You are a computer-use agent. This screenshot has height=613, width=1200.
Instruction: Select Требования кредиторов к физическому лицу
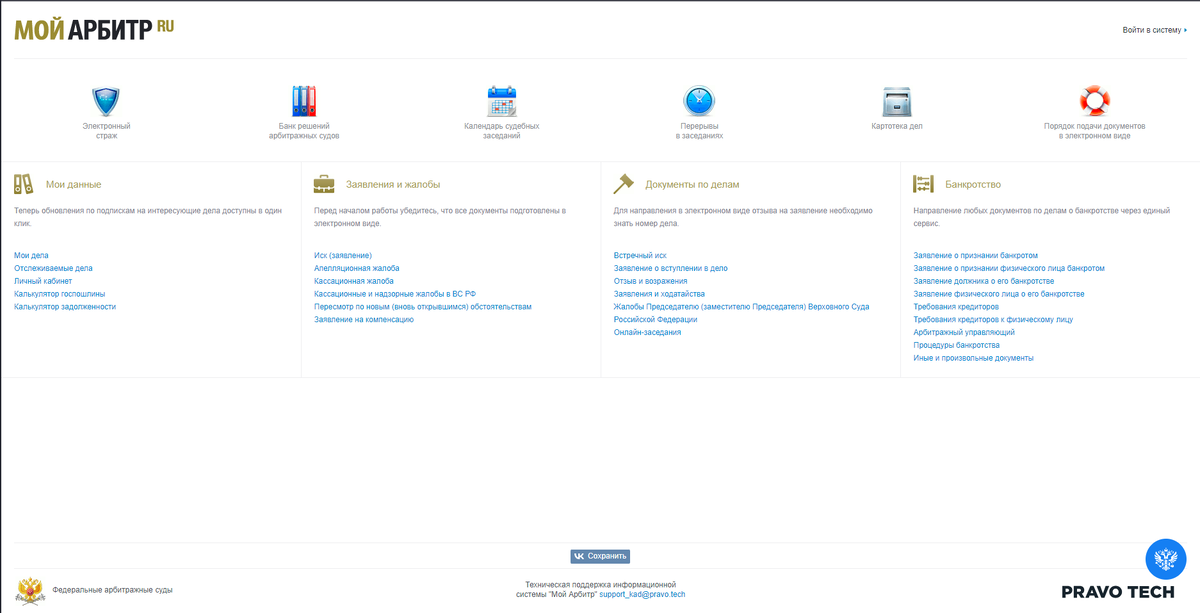tap(994, 319)
